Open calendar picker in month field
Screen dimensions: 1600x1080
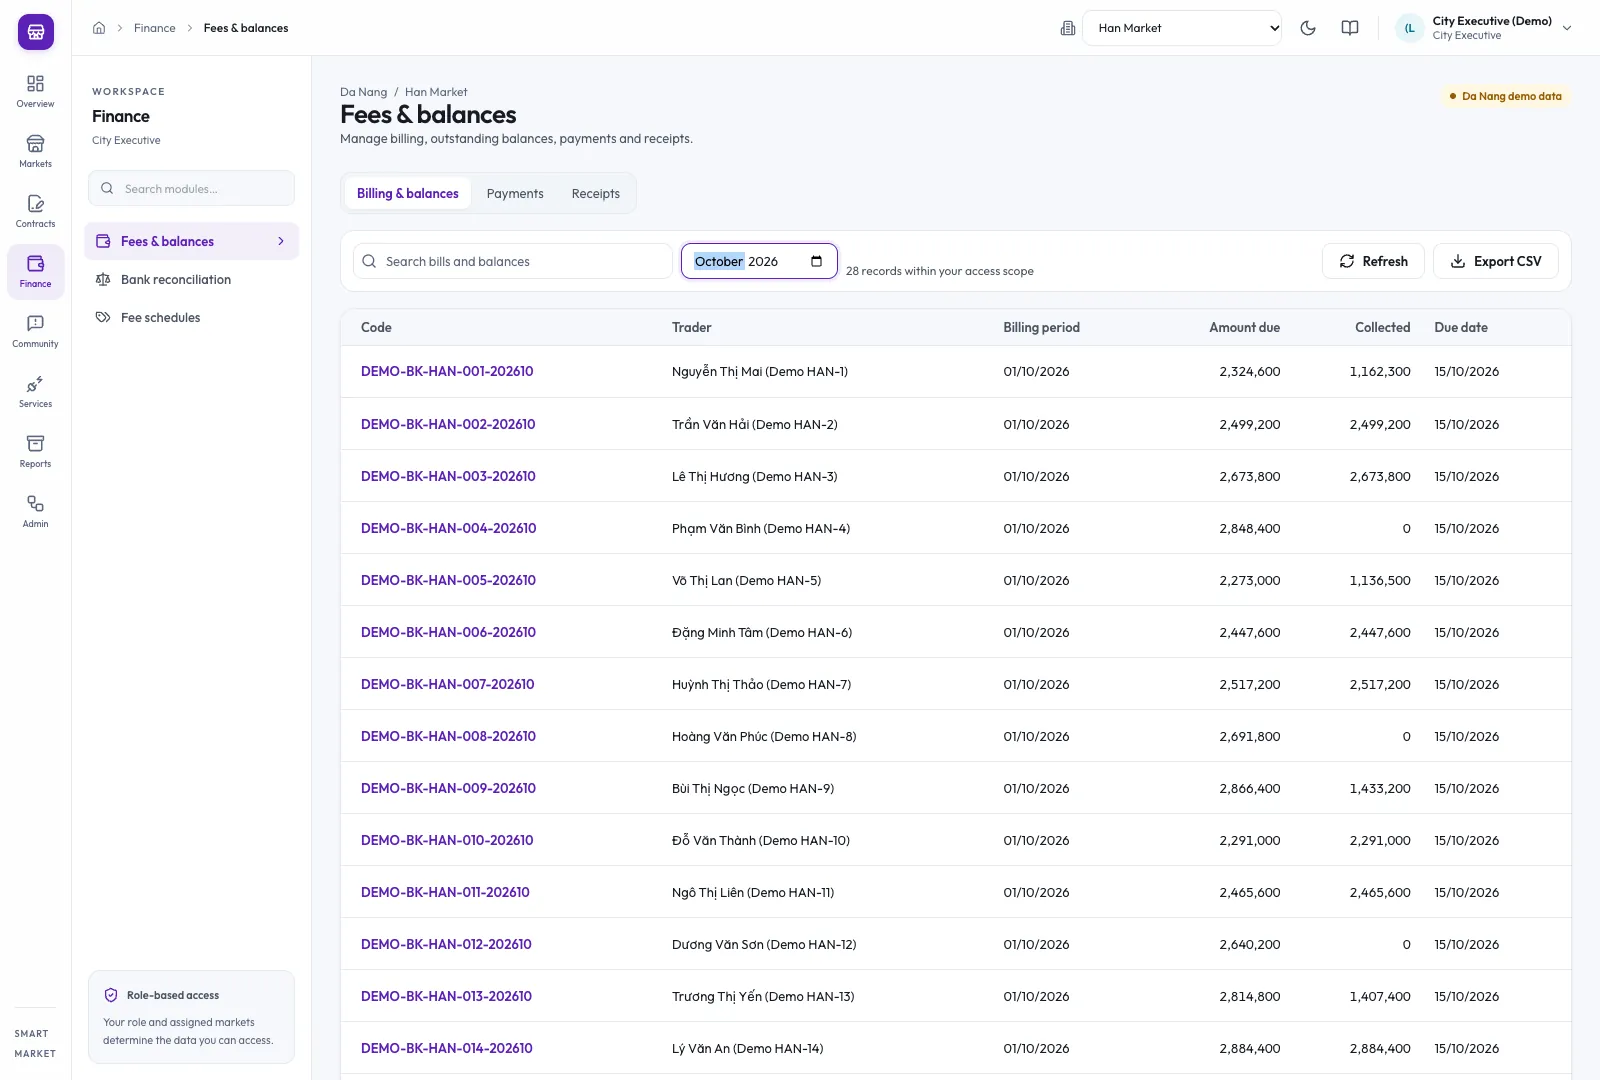point(817,261)
